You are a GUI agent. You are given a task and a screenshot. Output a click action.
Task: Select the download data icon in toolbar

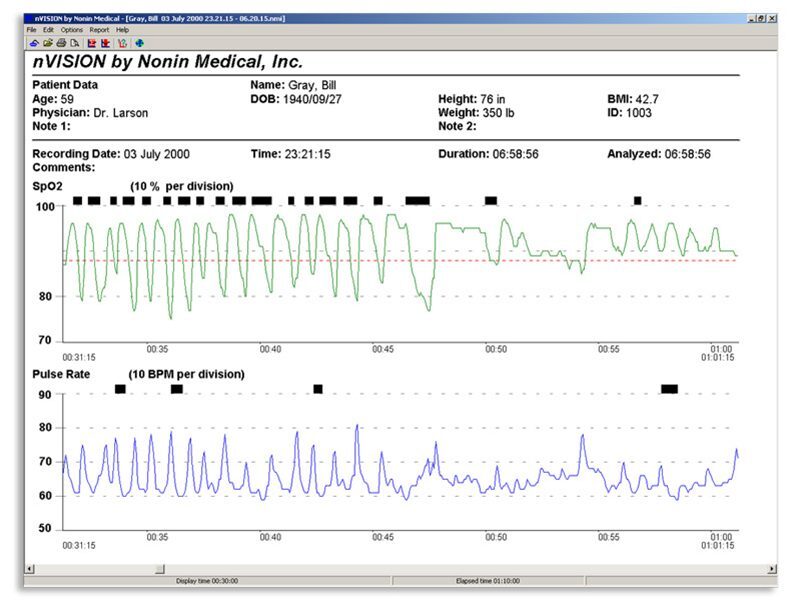pos(34,44)
